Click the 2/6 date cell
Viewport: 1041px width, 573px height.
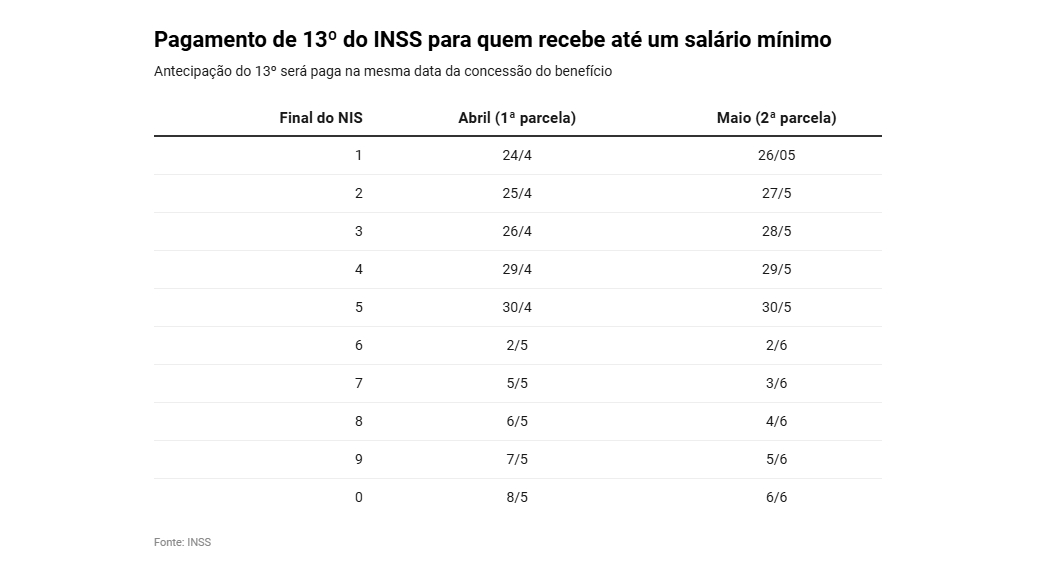[776, 345]
